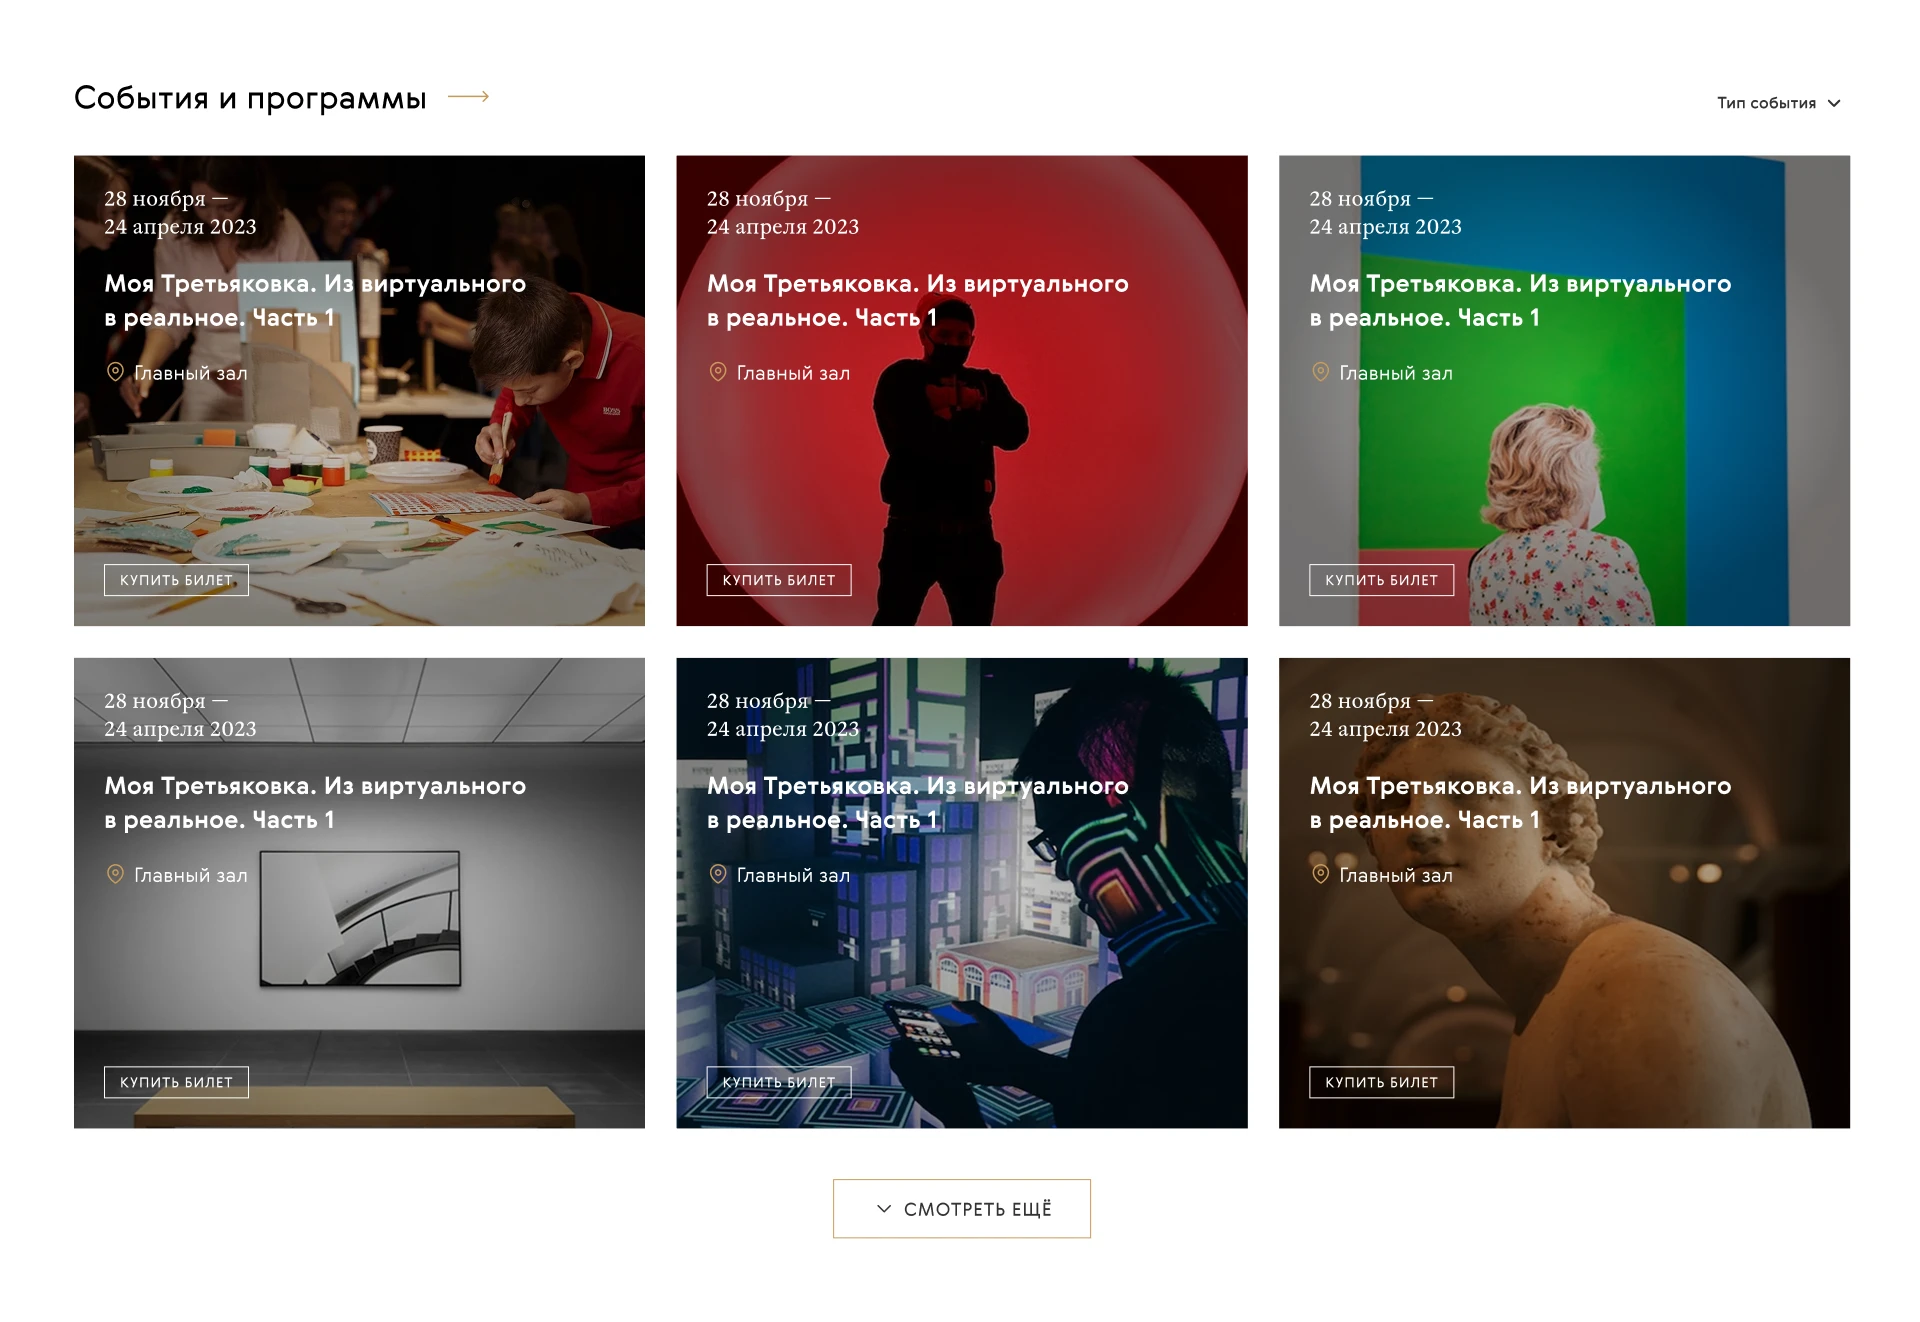Click the location pin on the marble statue card

(1321, 874)
